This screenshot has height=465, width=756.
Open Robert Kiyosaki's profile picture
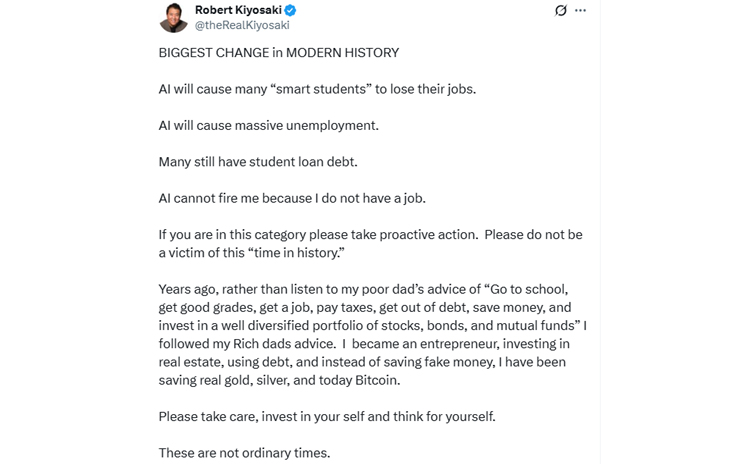pyautogui.click(x=174, y=18)
